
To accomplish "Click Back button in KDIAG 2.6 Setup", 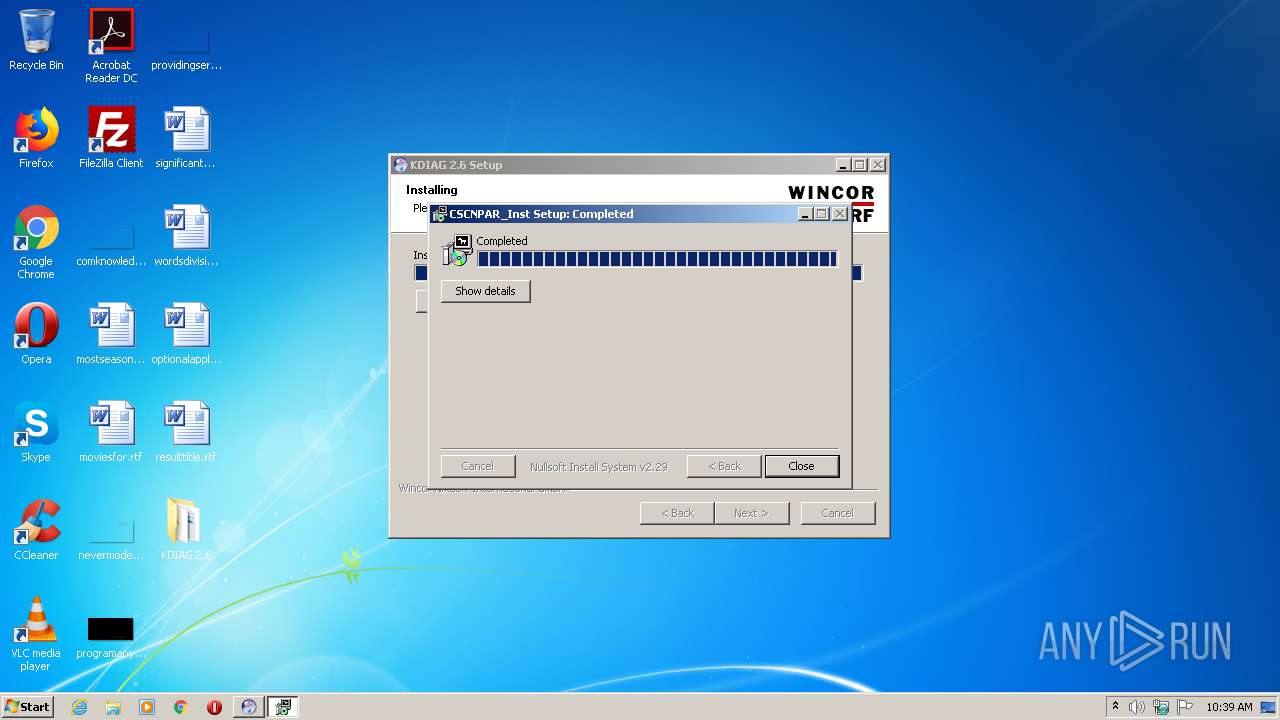I will pyautogui.click(x=677, y=513).
